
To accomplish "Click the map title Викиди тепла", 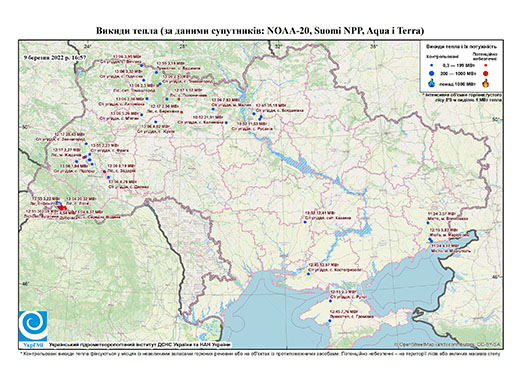I will [x=260, y=31].
